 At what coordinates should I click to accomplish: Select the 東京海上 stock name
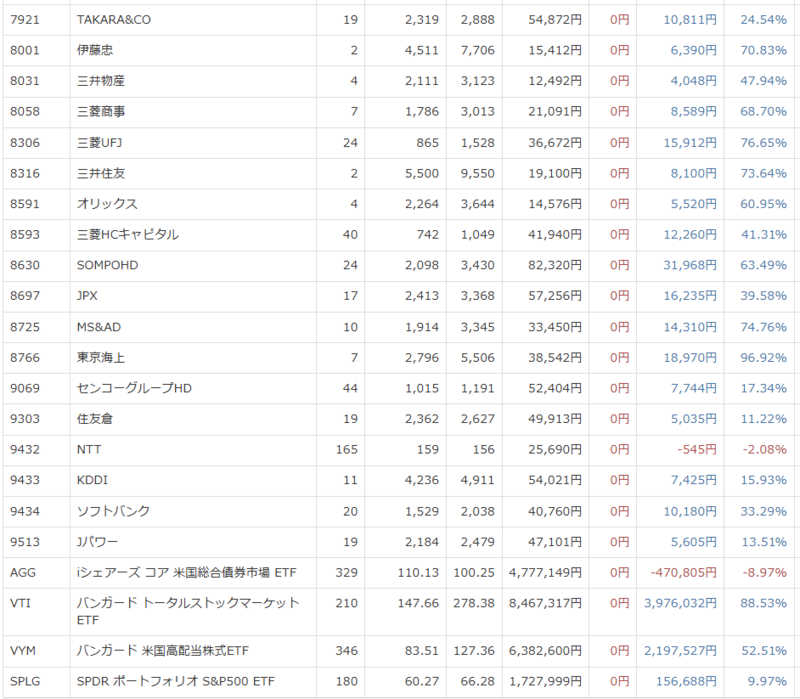[101, 358]
